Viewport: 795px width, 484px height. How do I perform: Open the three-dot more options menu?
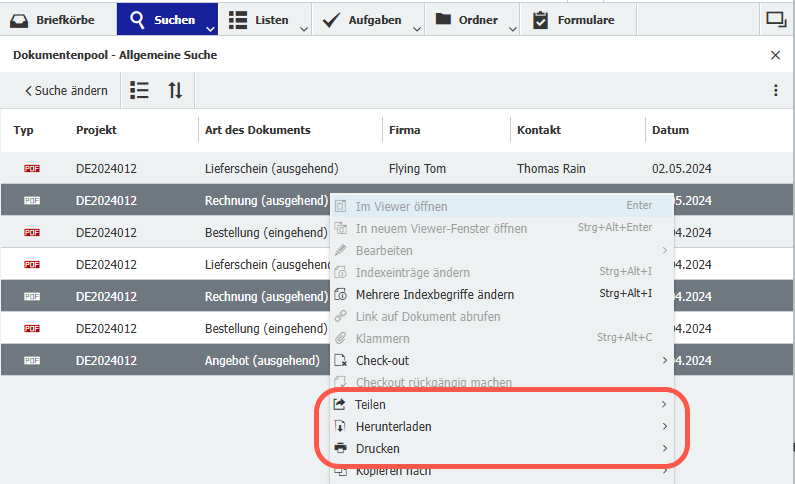click(775, 91)
